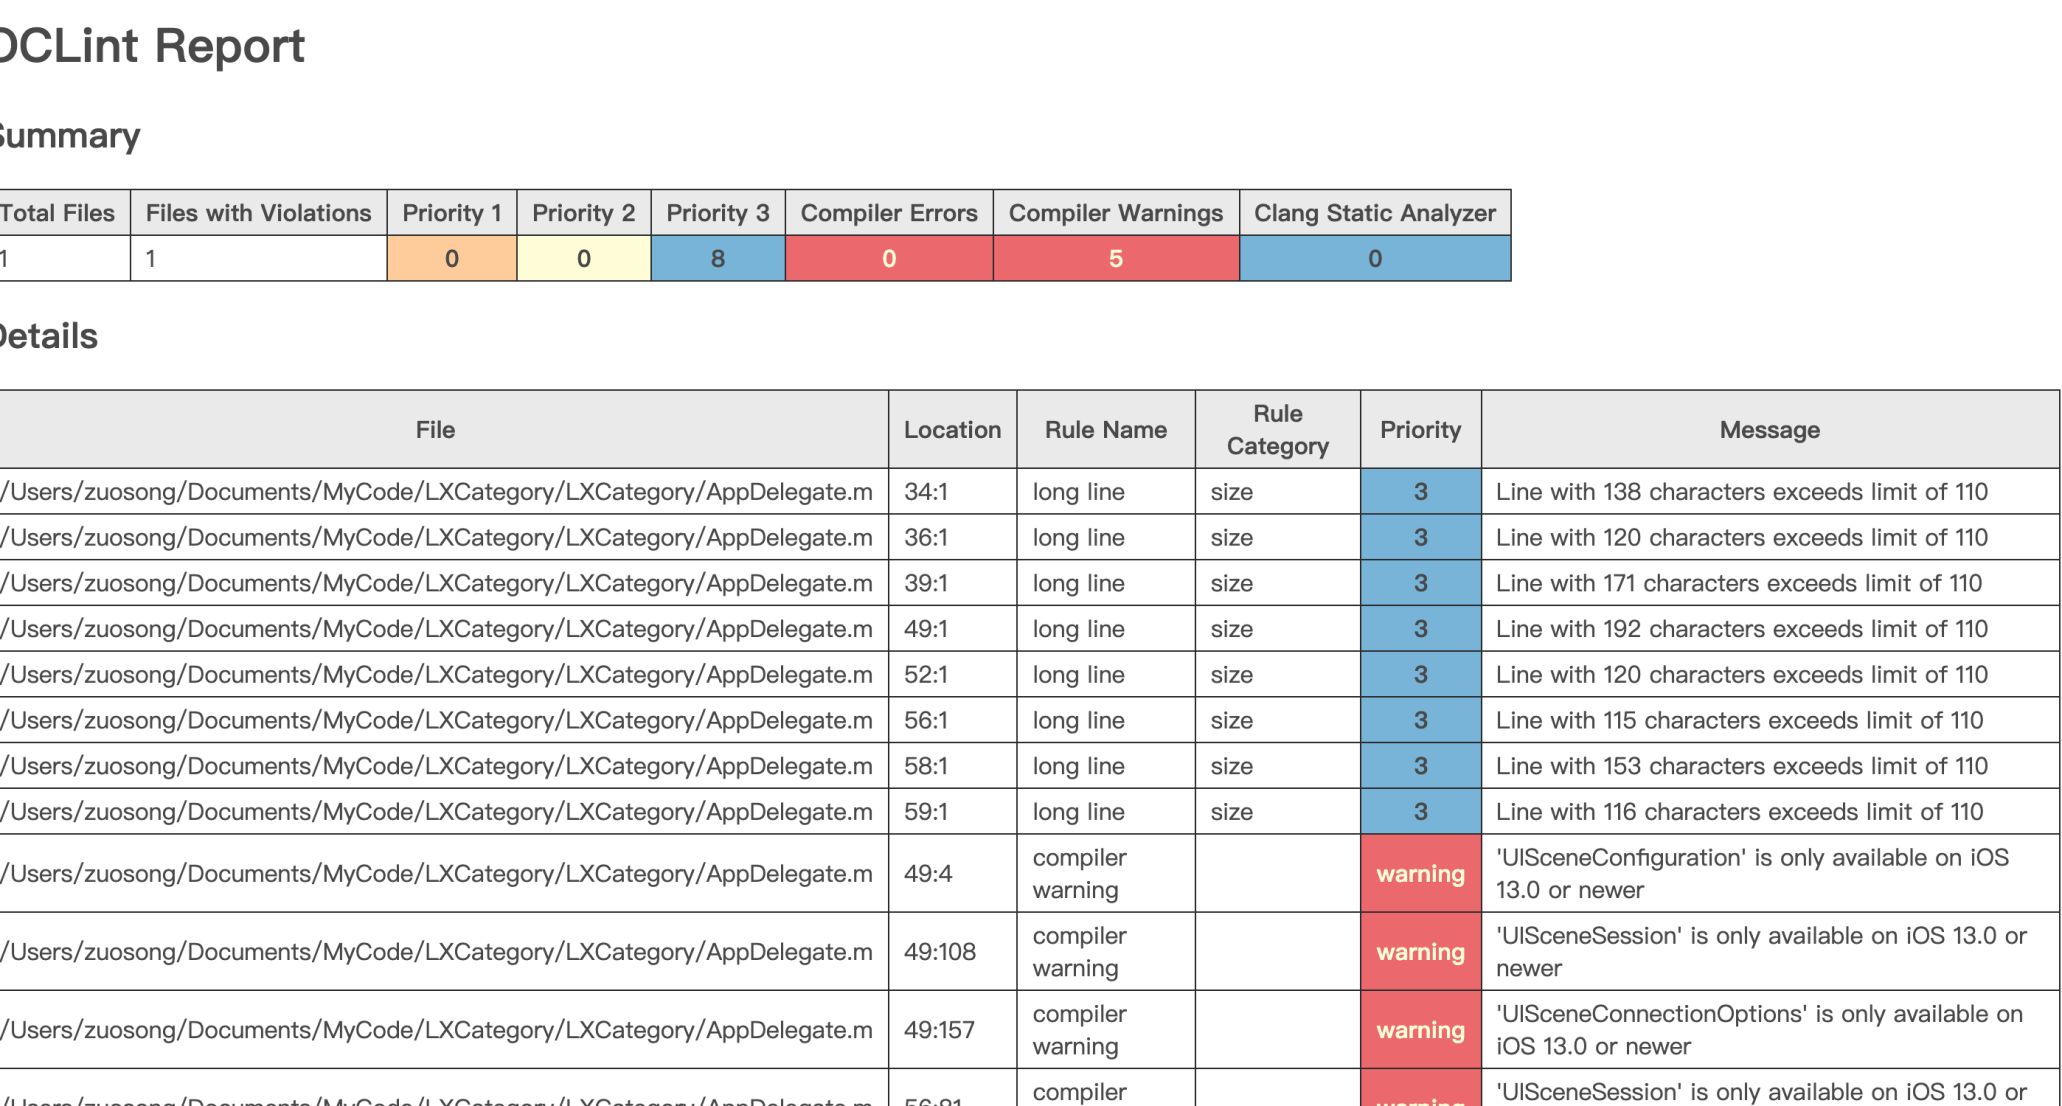Click the Files with Violations header
Viewport: 2062px width, 1106px height.
click(258, 213)
